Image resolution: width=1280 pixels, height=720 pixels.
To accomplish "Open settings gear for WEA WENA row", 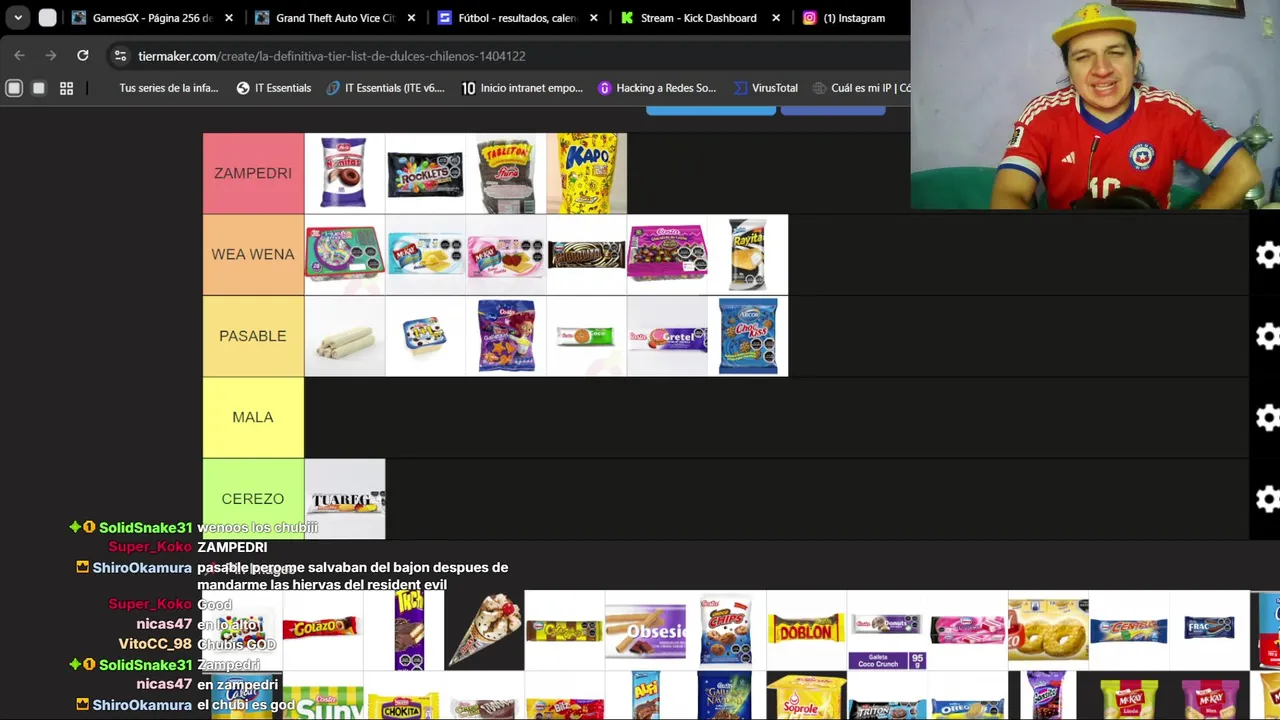I will pyautogui.click(x=1267, y=255).
